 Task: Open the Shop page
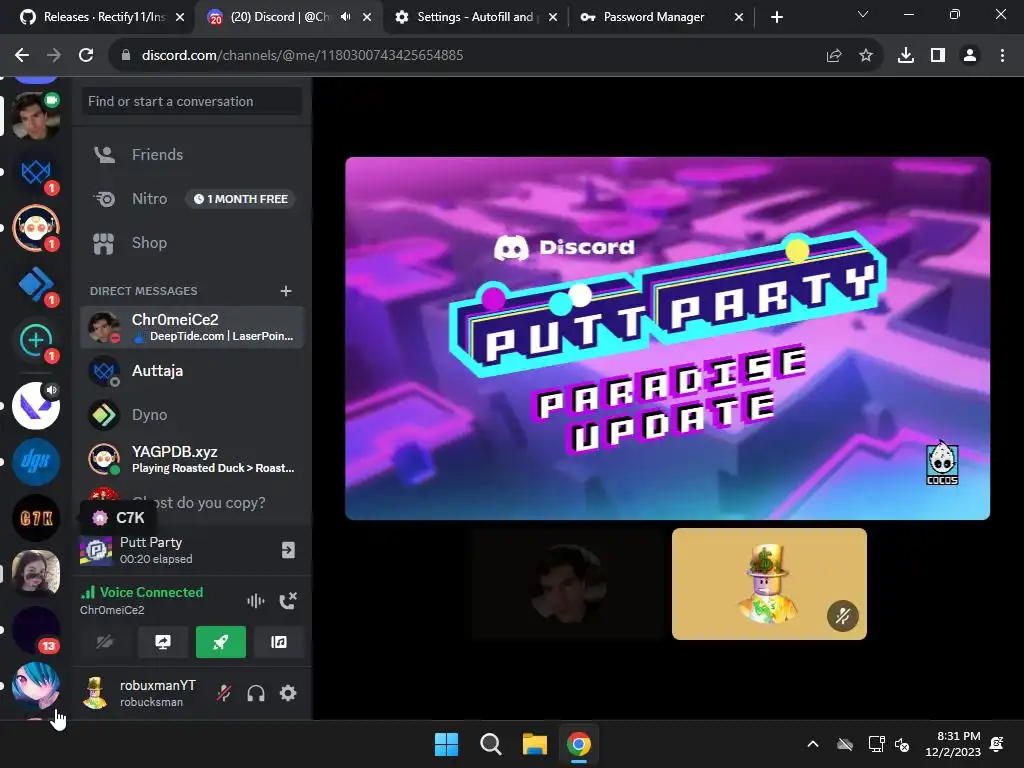pos(191,243)
